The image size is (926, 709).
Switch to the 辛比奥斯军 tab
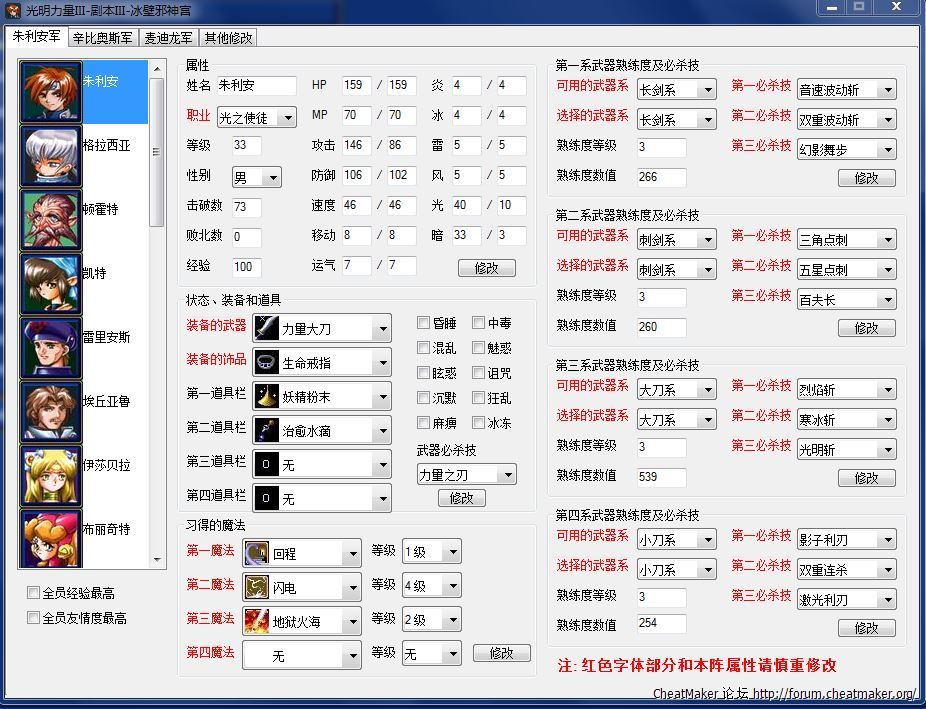[102, 38]
